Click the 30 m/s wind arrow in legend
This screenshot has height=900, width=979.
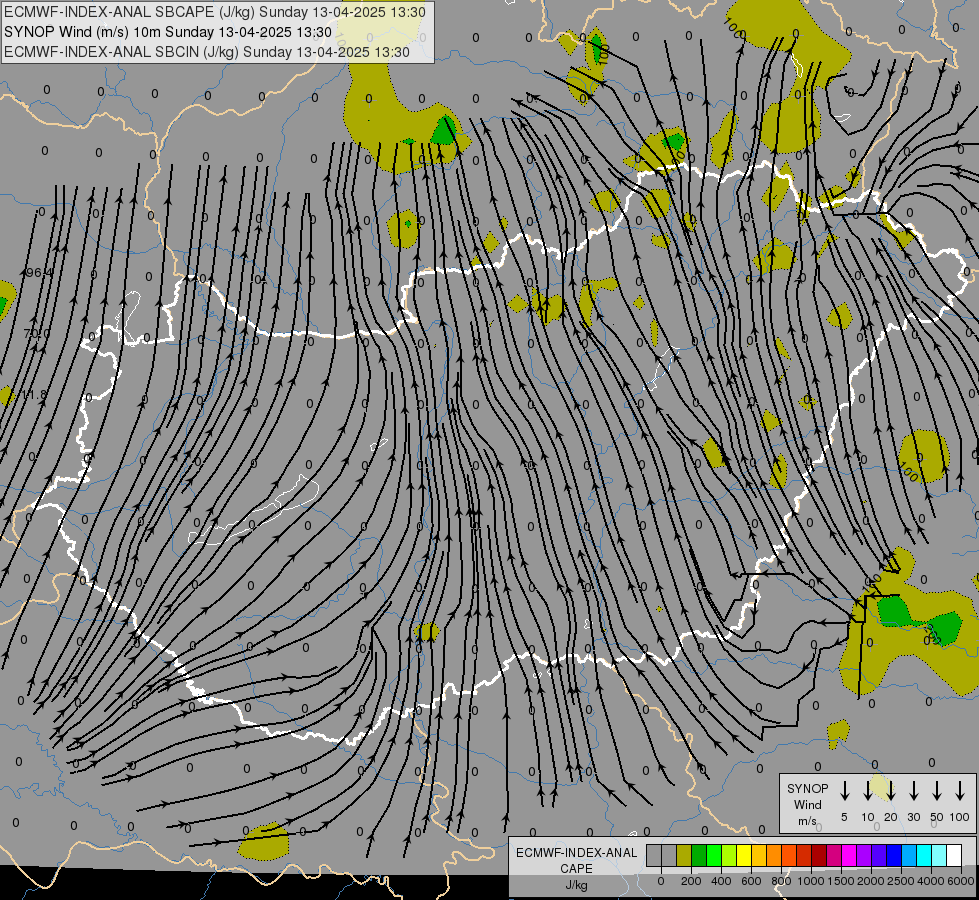[913, 791]
